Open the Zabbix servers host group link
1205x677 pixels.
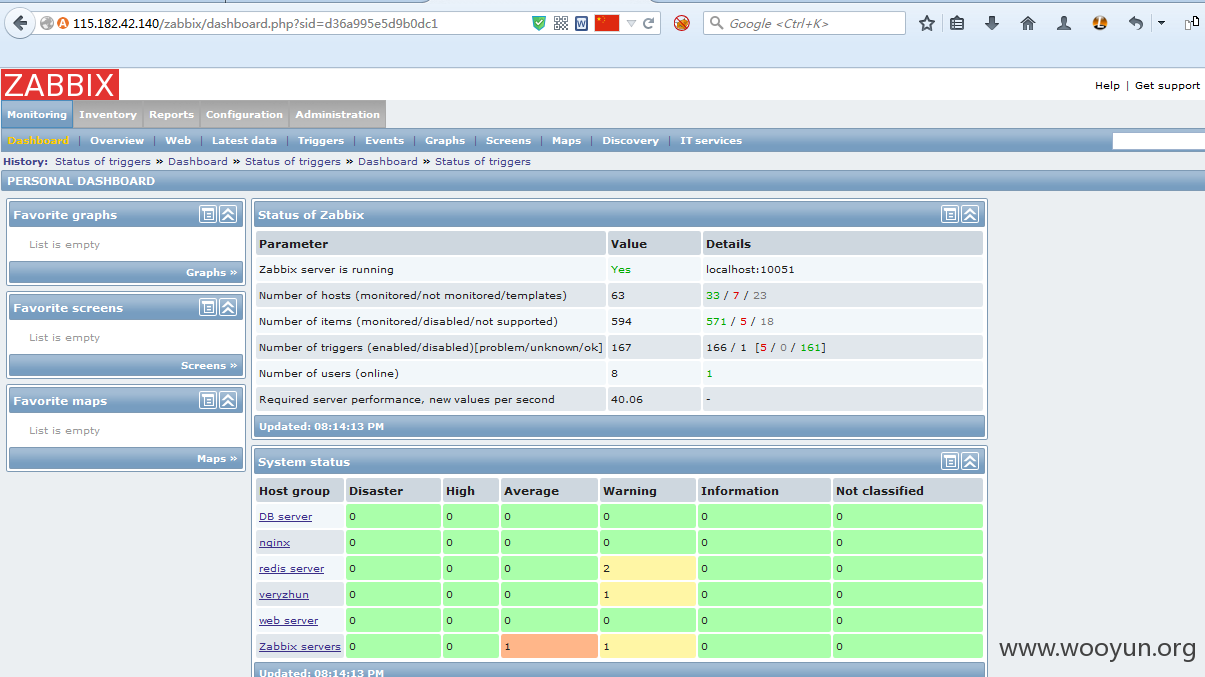(300, 647)
